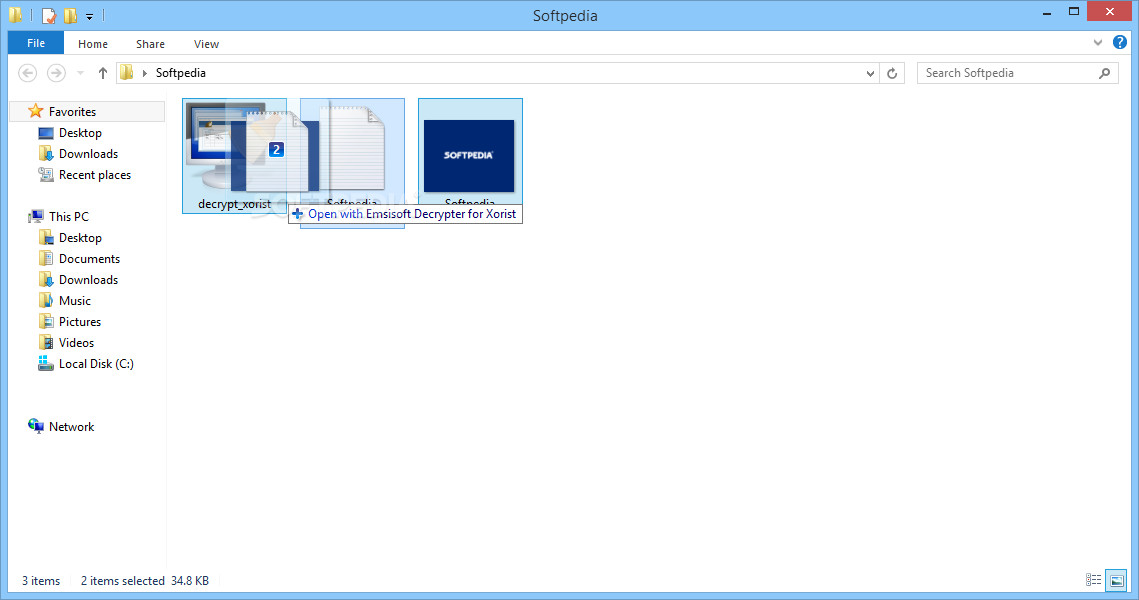1139x600 pixels.
Task: Open Downloads under This PC
Action: click(x=88, y=280)
